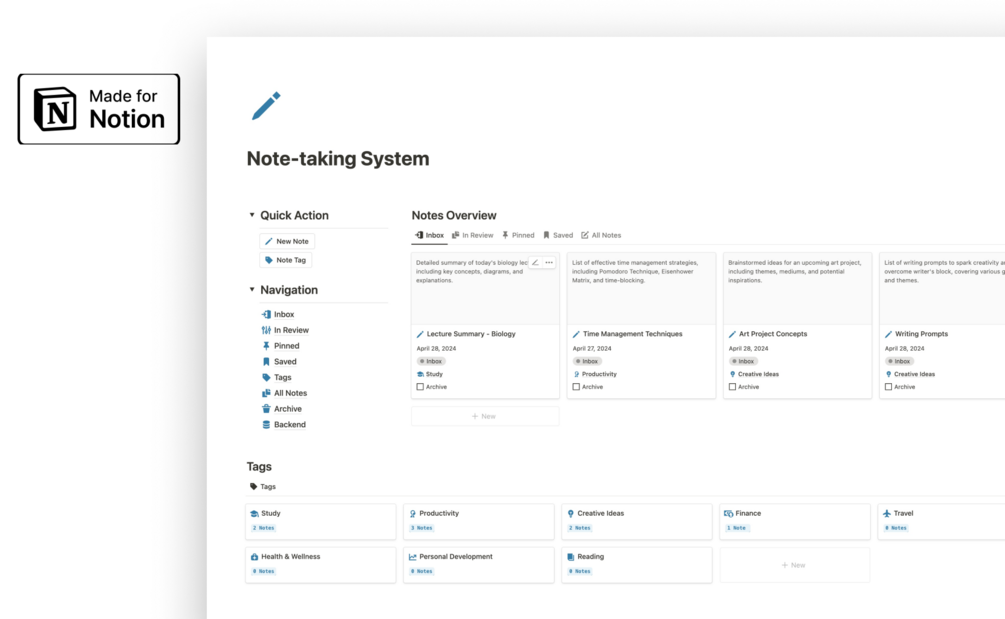
Task: Click the Productivity tag card icon
Action: click(413, 514)
